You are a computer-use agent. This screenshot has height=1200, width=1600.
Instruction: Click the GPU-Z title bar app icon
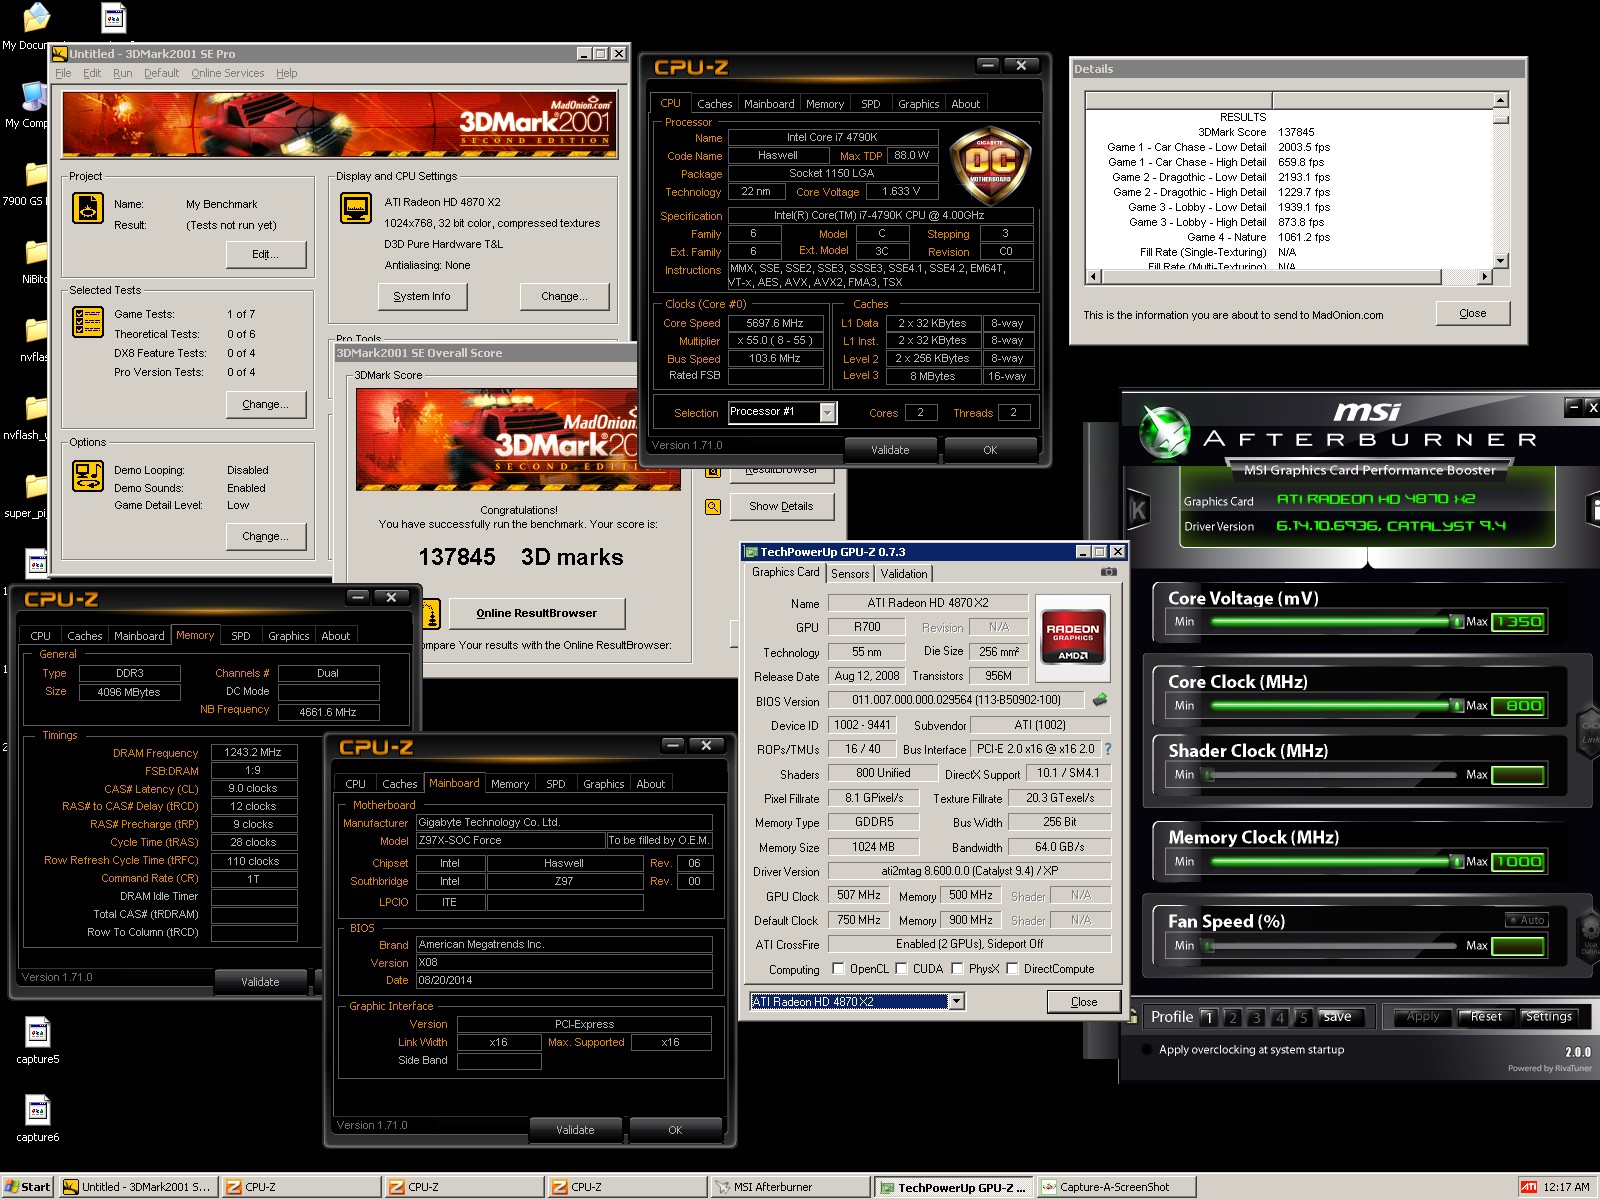tap(751, 552)
